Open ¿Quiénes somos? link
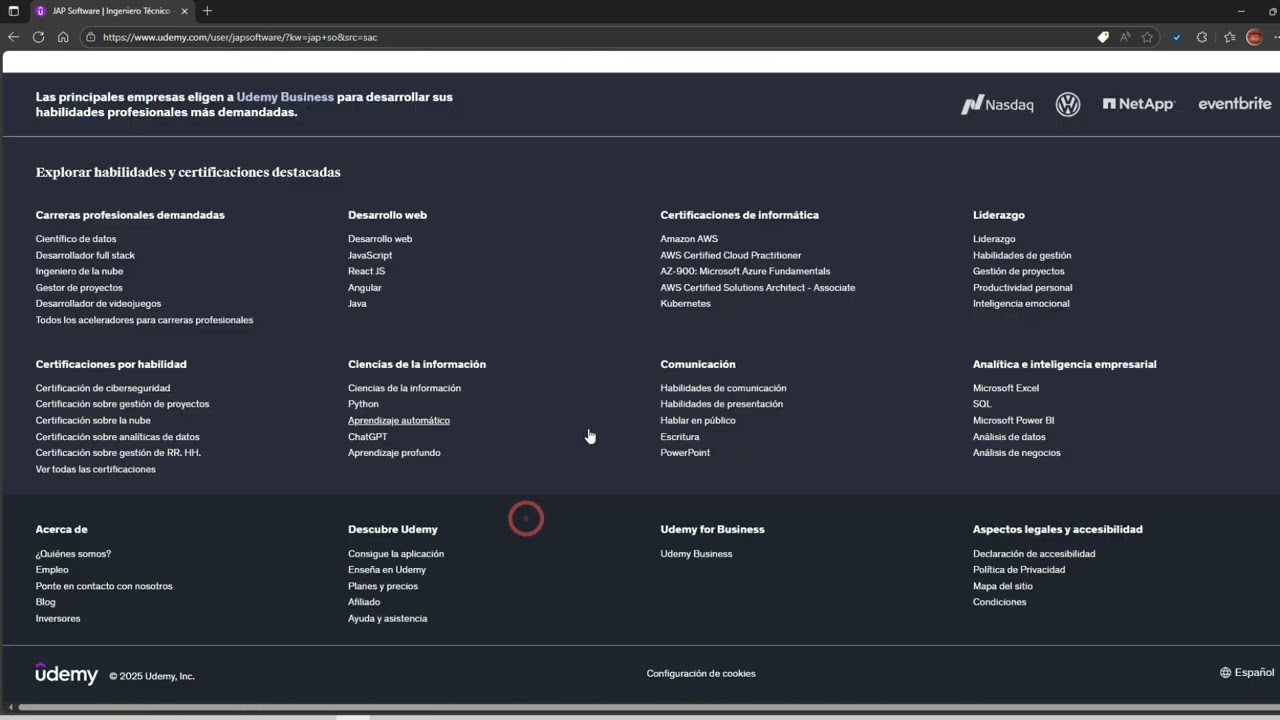The image size is (1280, 720). tap(73, 554)
